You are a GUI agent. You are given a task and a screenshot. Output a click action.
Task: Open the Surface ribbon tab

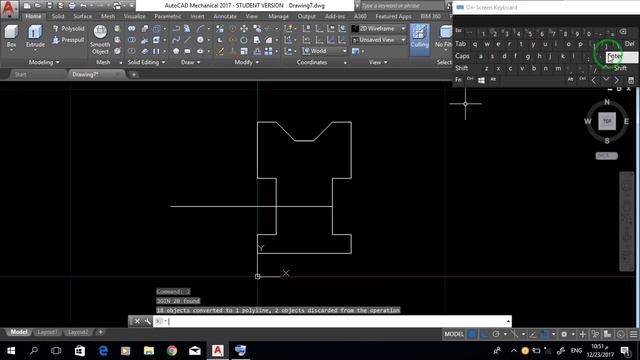(82, 16)
